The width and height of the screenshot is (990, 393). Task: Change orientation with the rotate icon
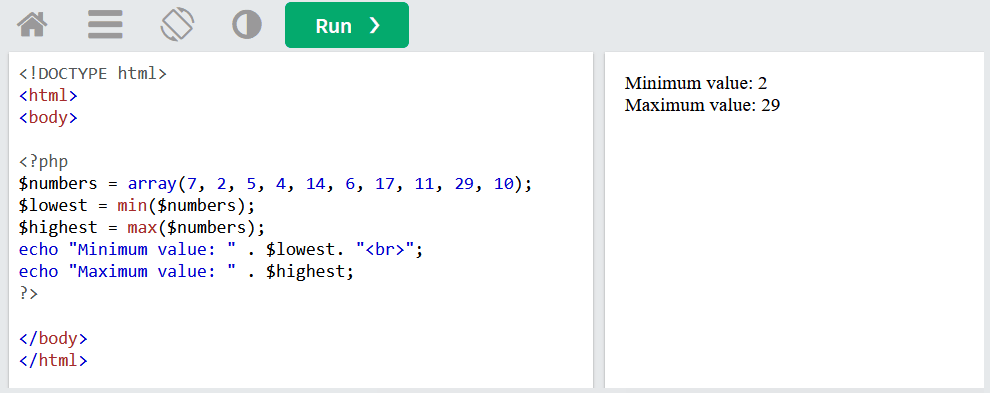177,25
